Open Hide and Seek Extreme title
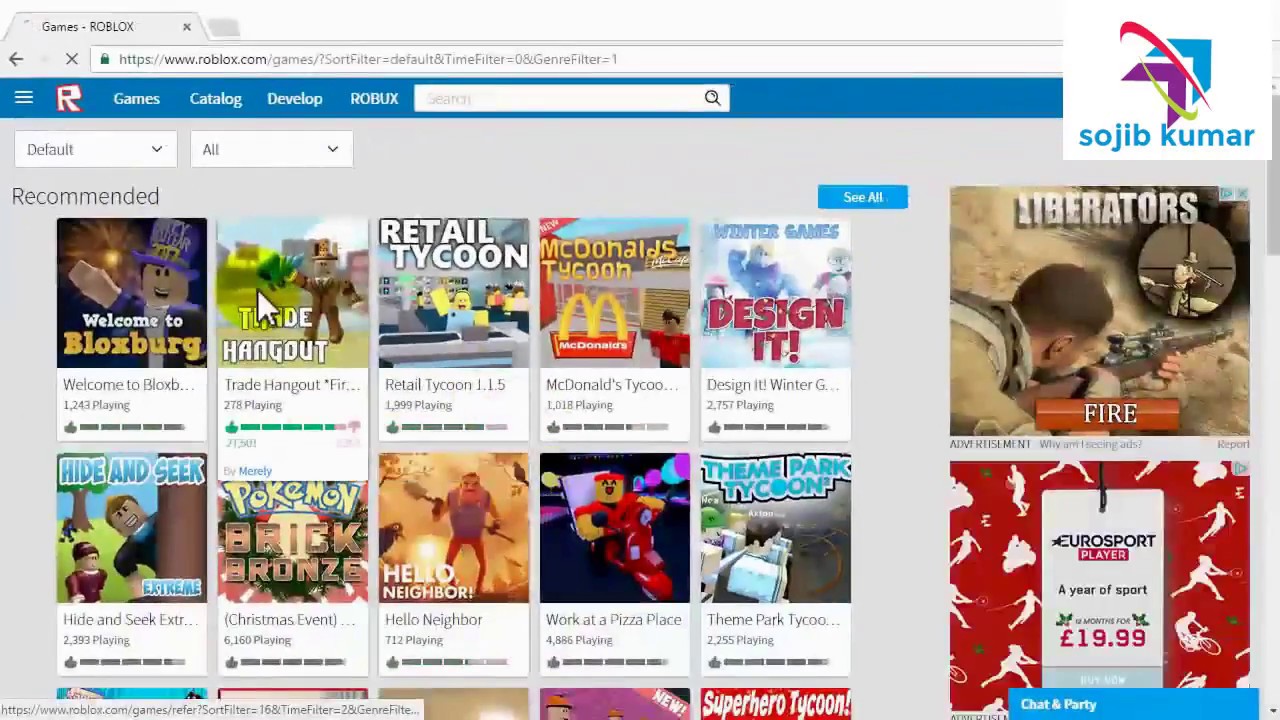The width and height of the screenshot is (1280, 720). 129,620
